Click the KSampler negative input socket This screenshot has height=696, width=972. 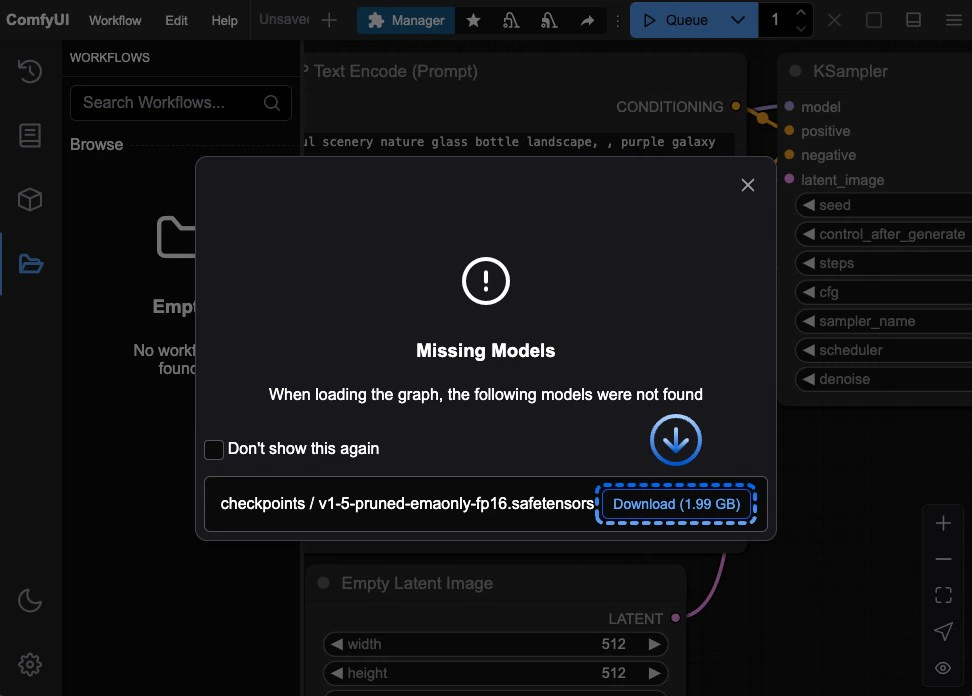789,154
